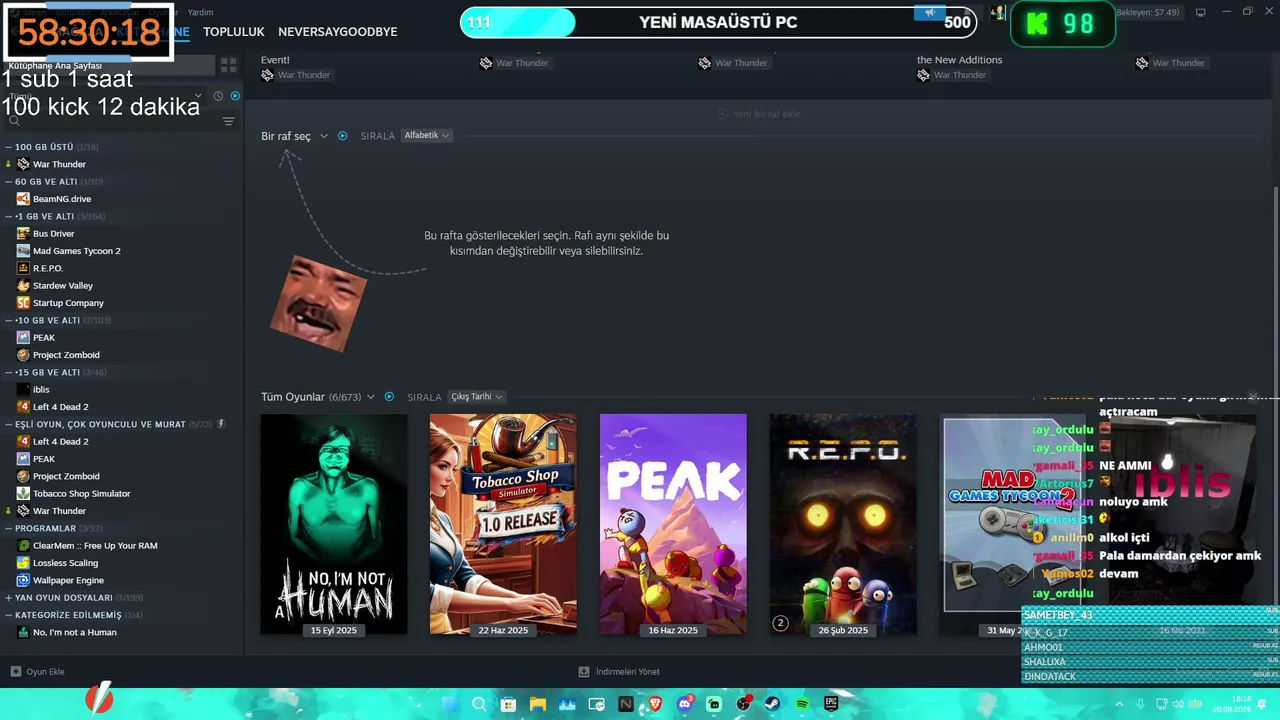Click the ClearMem program icon

pos(23,546)
